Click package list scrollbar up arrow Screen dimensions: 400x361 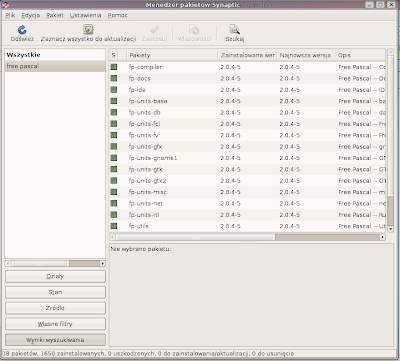tap(390, 53)
